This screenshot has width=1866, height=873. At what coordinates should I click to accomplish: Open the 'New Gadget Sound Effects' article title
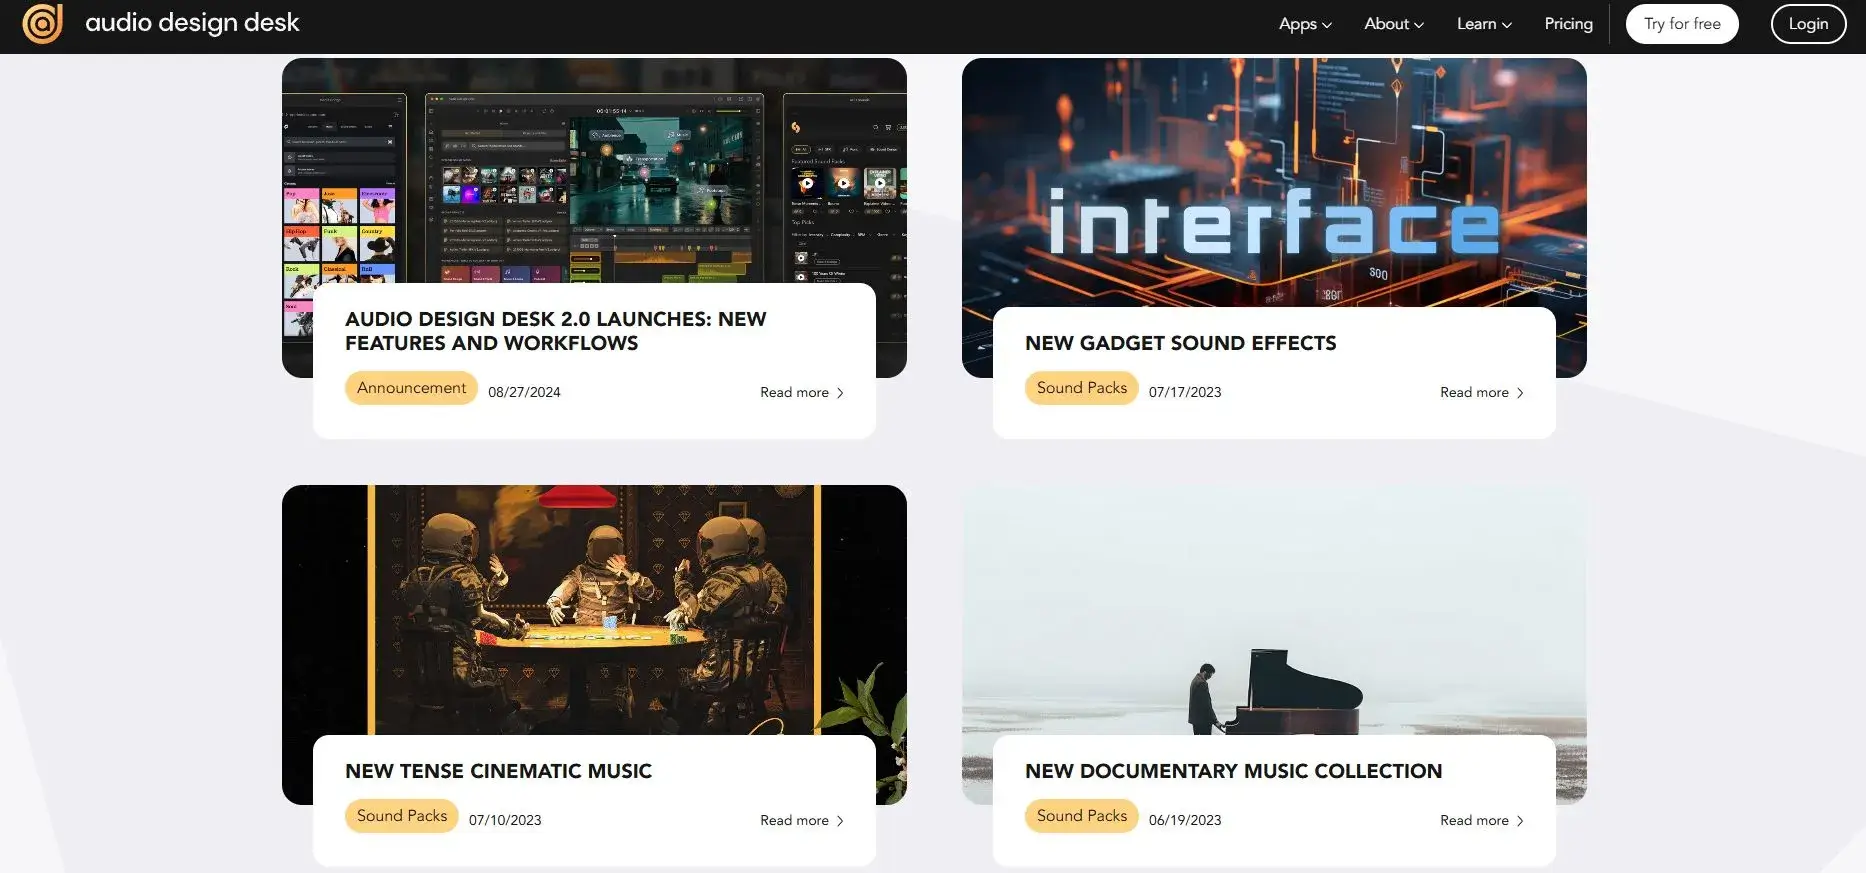[x=1180, y=343]
